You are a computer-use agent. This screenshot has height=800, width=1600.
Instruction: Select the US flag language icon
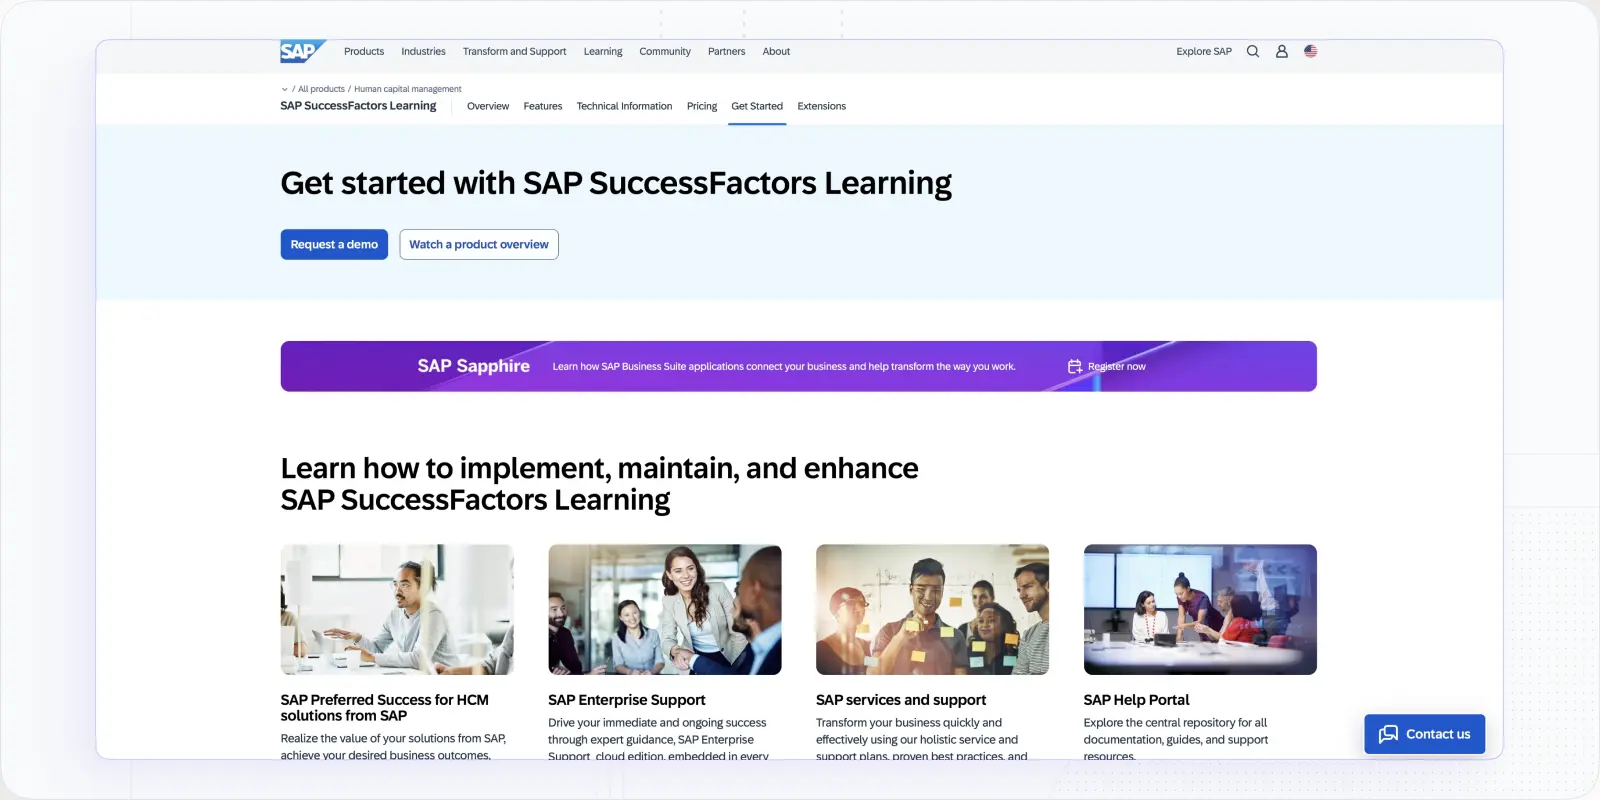coord(1310,51)
